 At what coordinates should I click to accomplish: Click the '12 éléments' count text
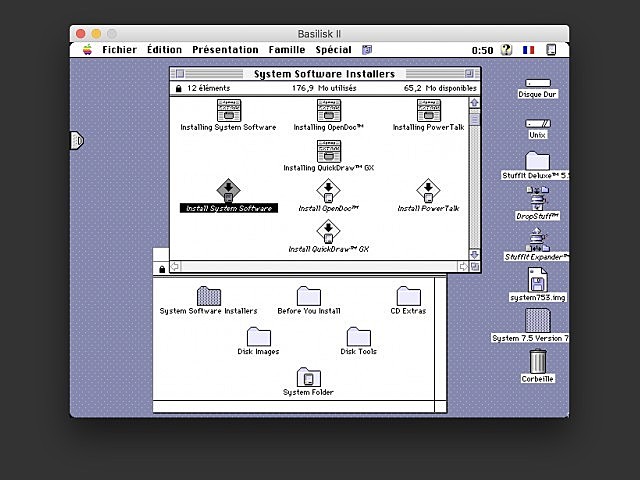(209, 88)
